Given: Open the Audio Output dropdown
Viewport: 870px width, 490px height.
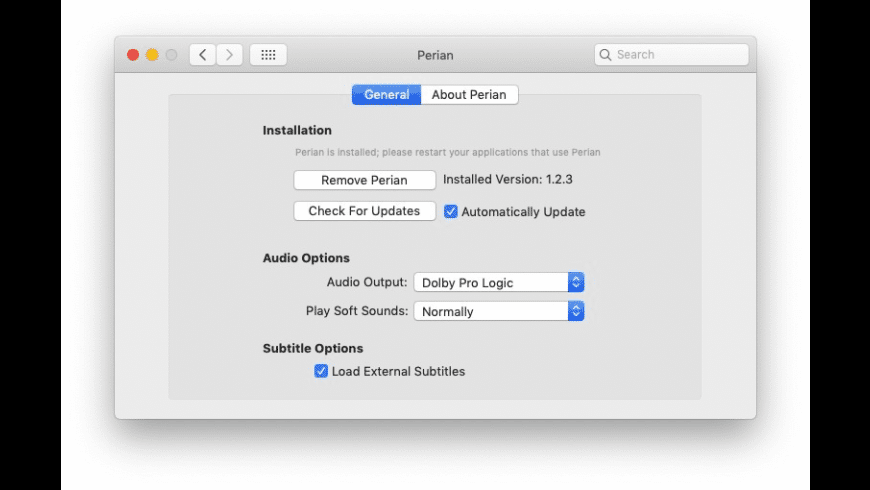Looking at the screenshot, I should 499,282.
